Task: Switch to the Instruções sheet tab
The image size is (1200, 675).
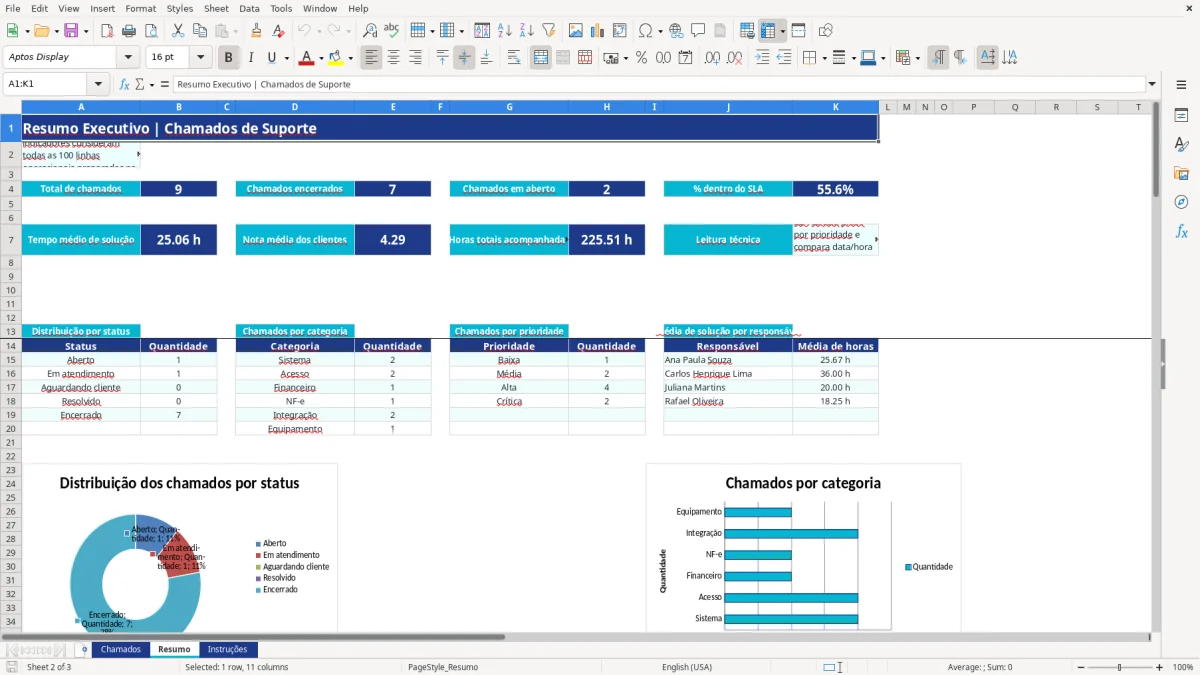Action: click(x=228, y=649)
